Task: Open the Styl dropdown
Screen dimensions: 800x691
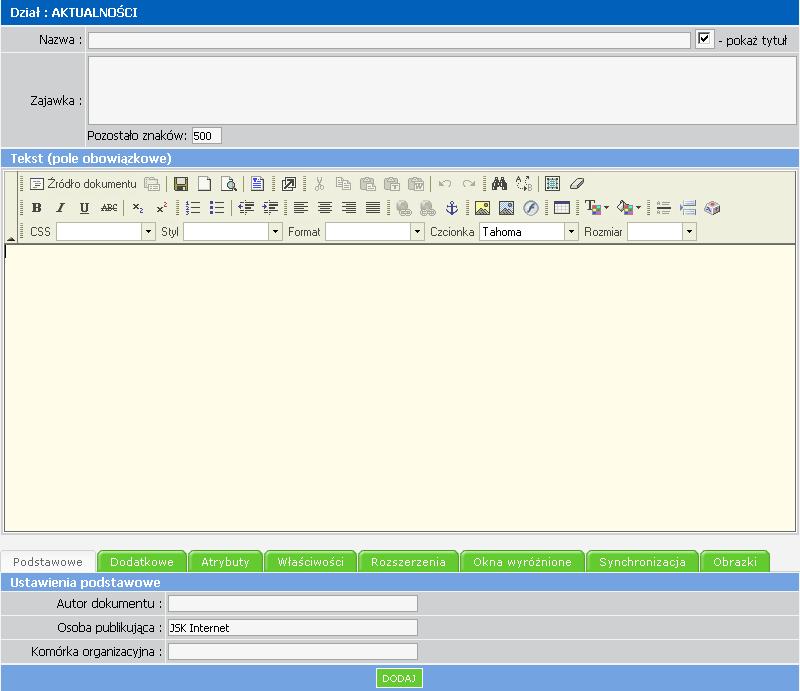Action: (275, 232)
